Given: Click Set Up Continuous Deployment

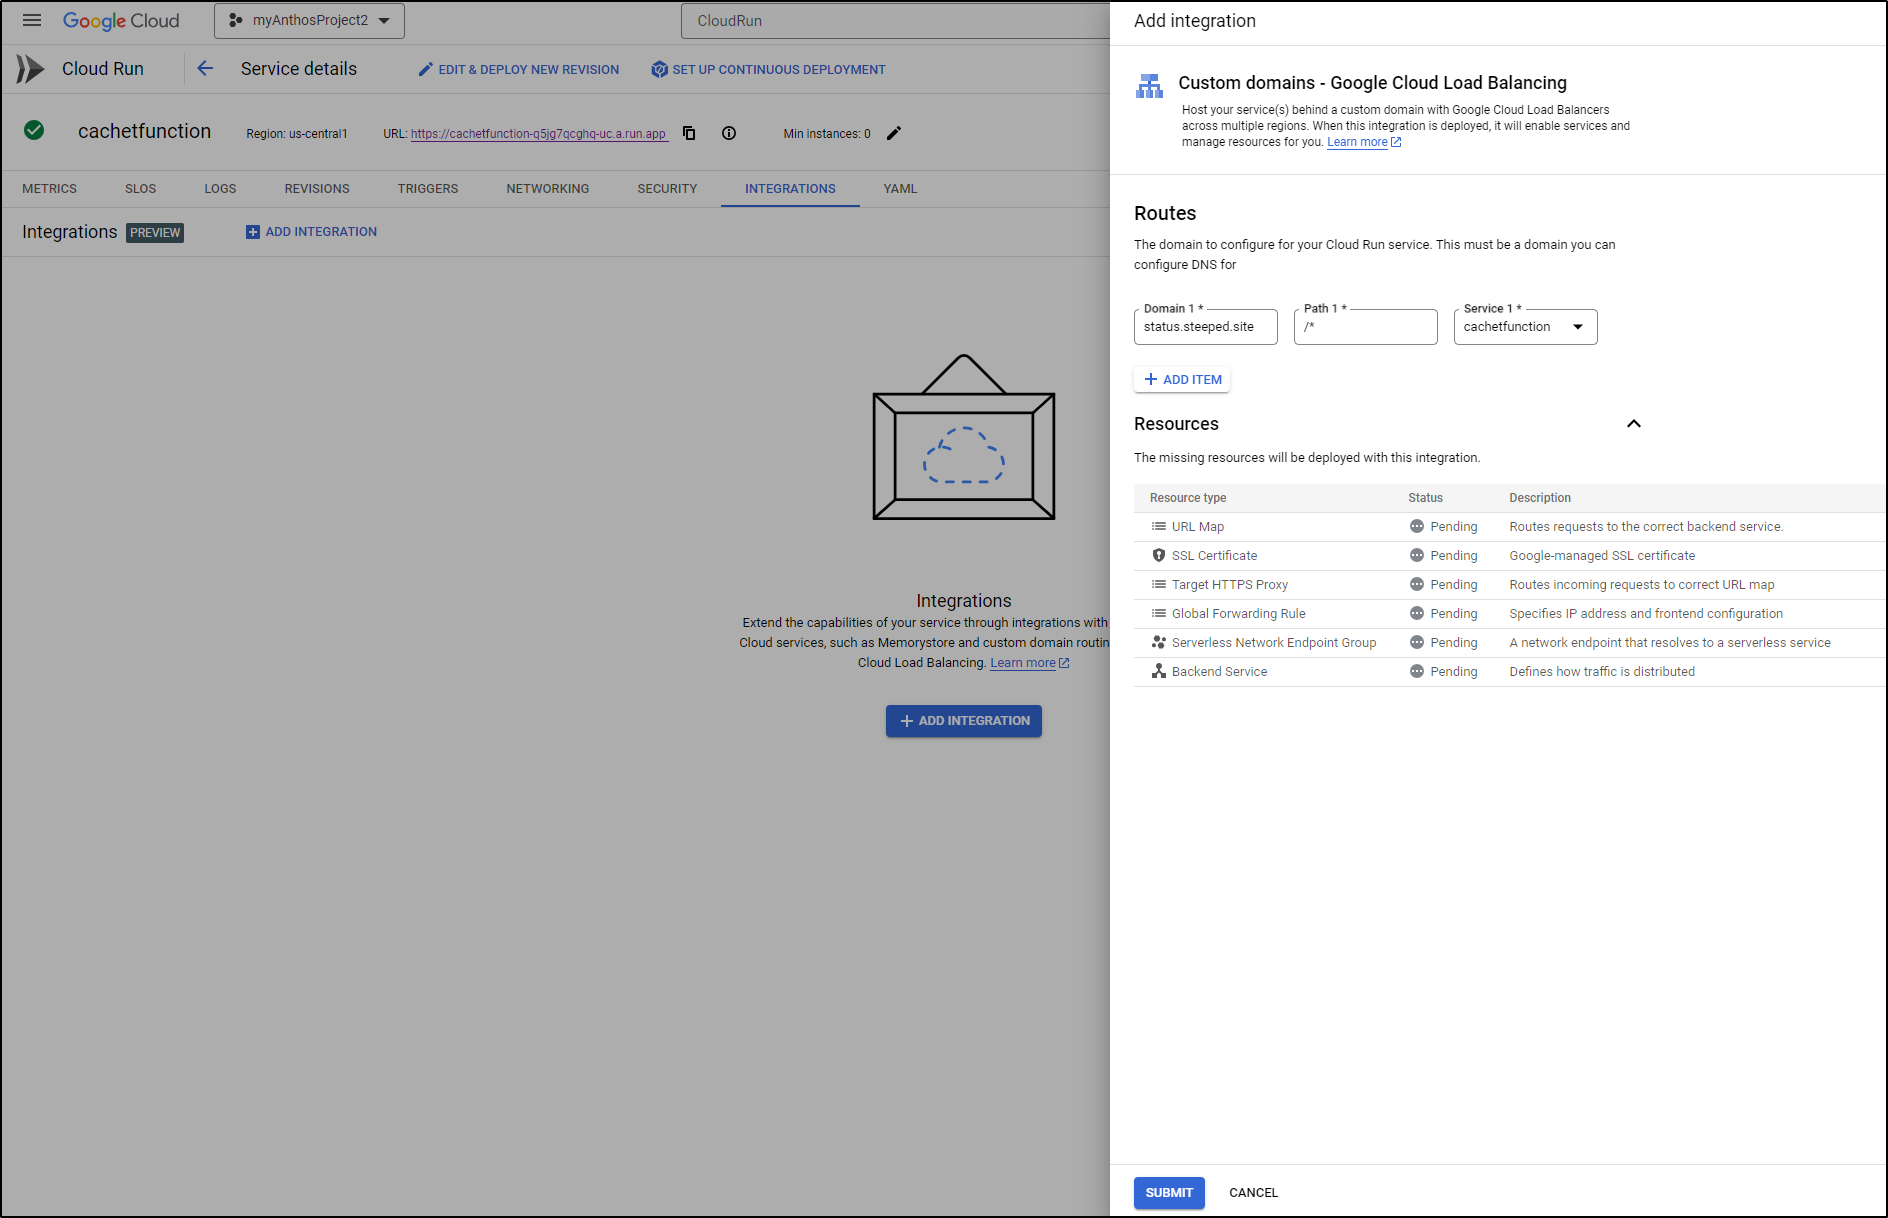Looking at the screenshot, I should [768, 69].
